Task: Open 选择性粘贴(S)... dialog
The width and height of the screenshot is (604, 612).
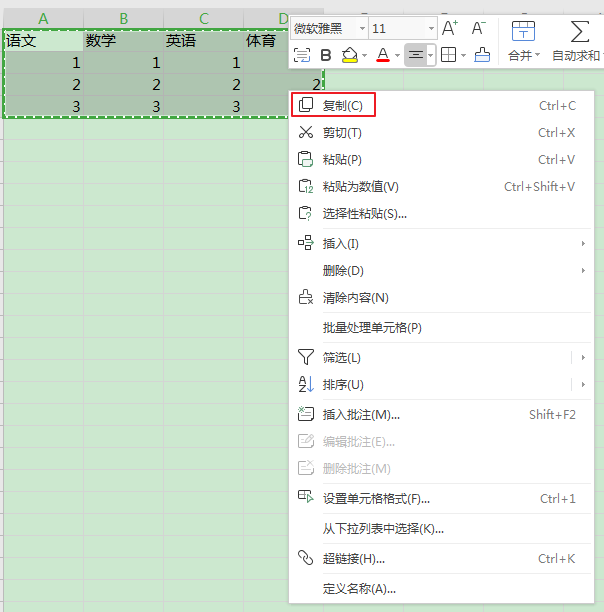Action: 441,213
